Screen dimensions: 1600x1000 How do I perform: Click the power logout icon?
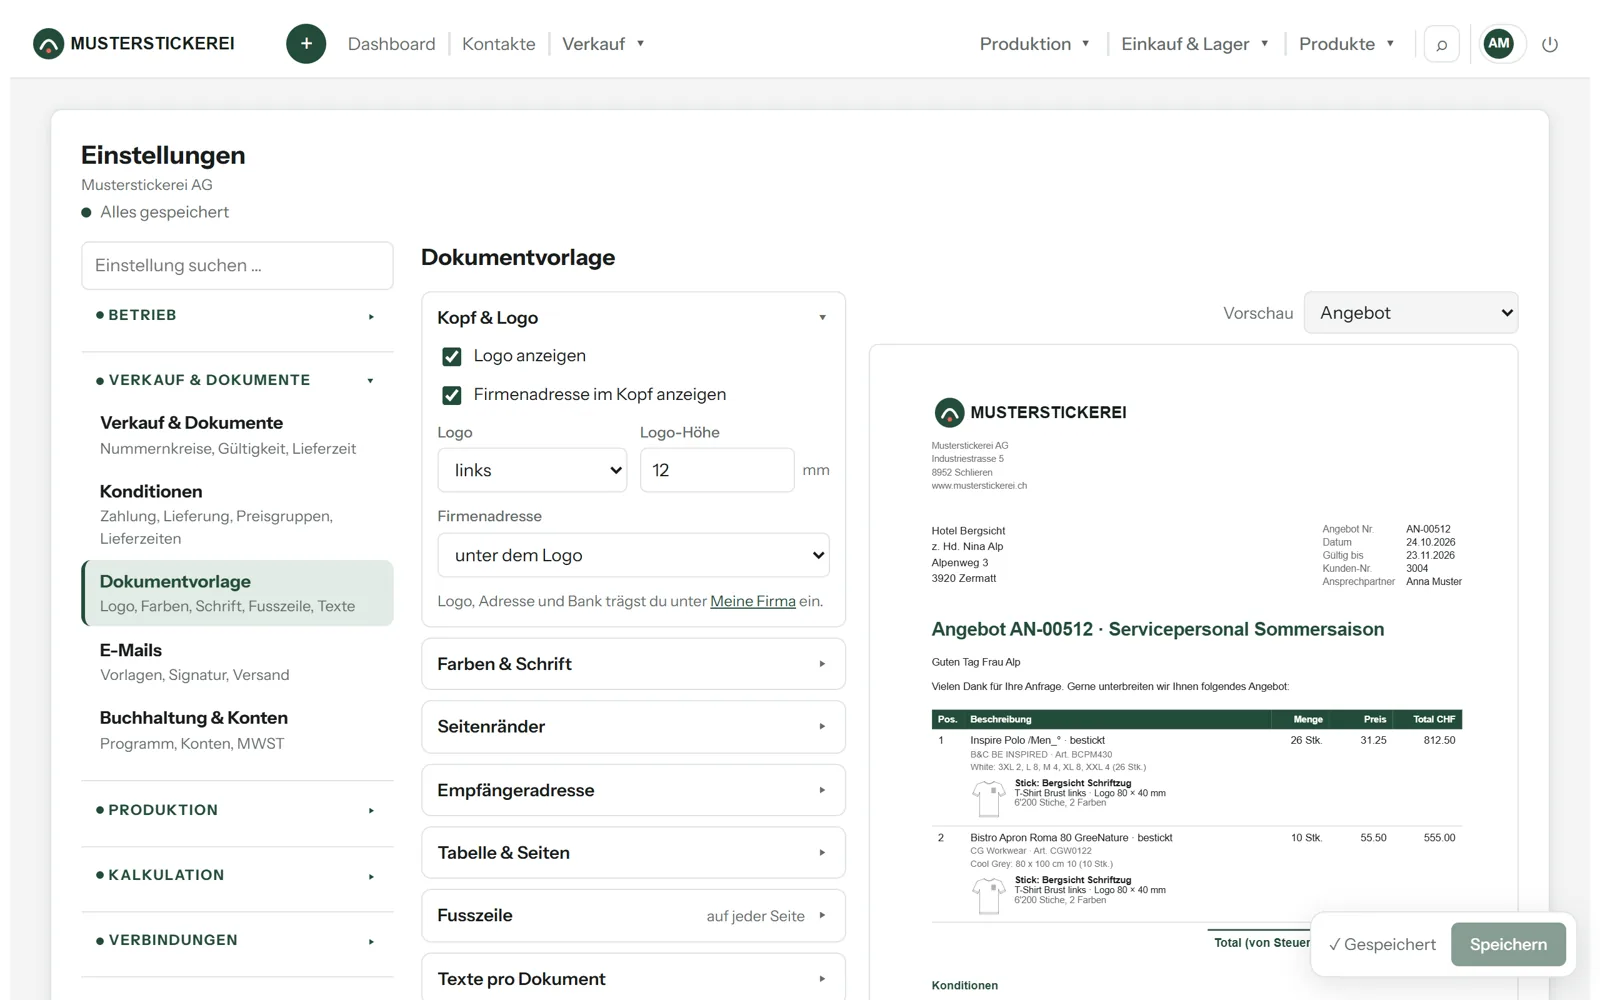1550,44
